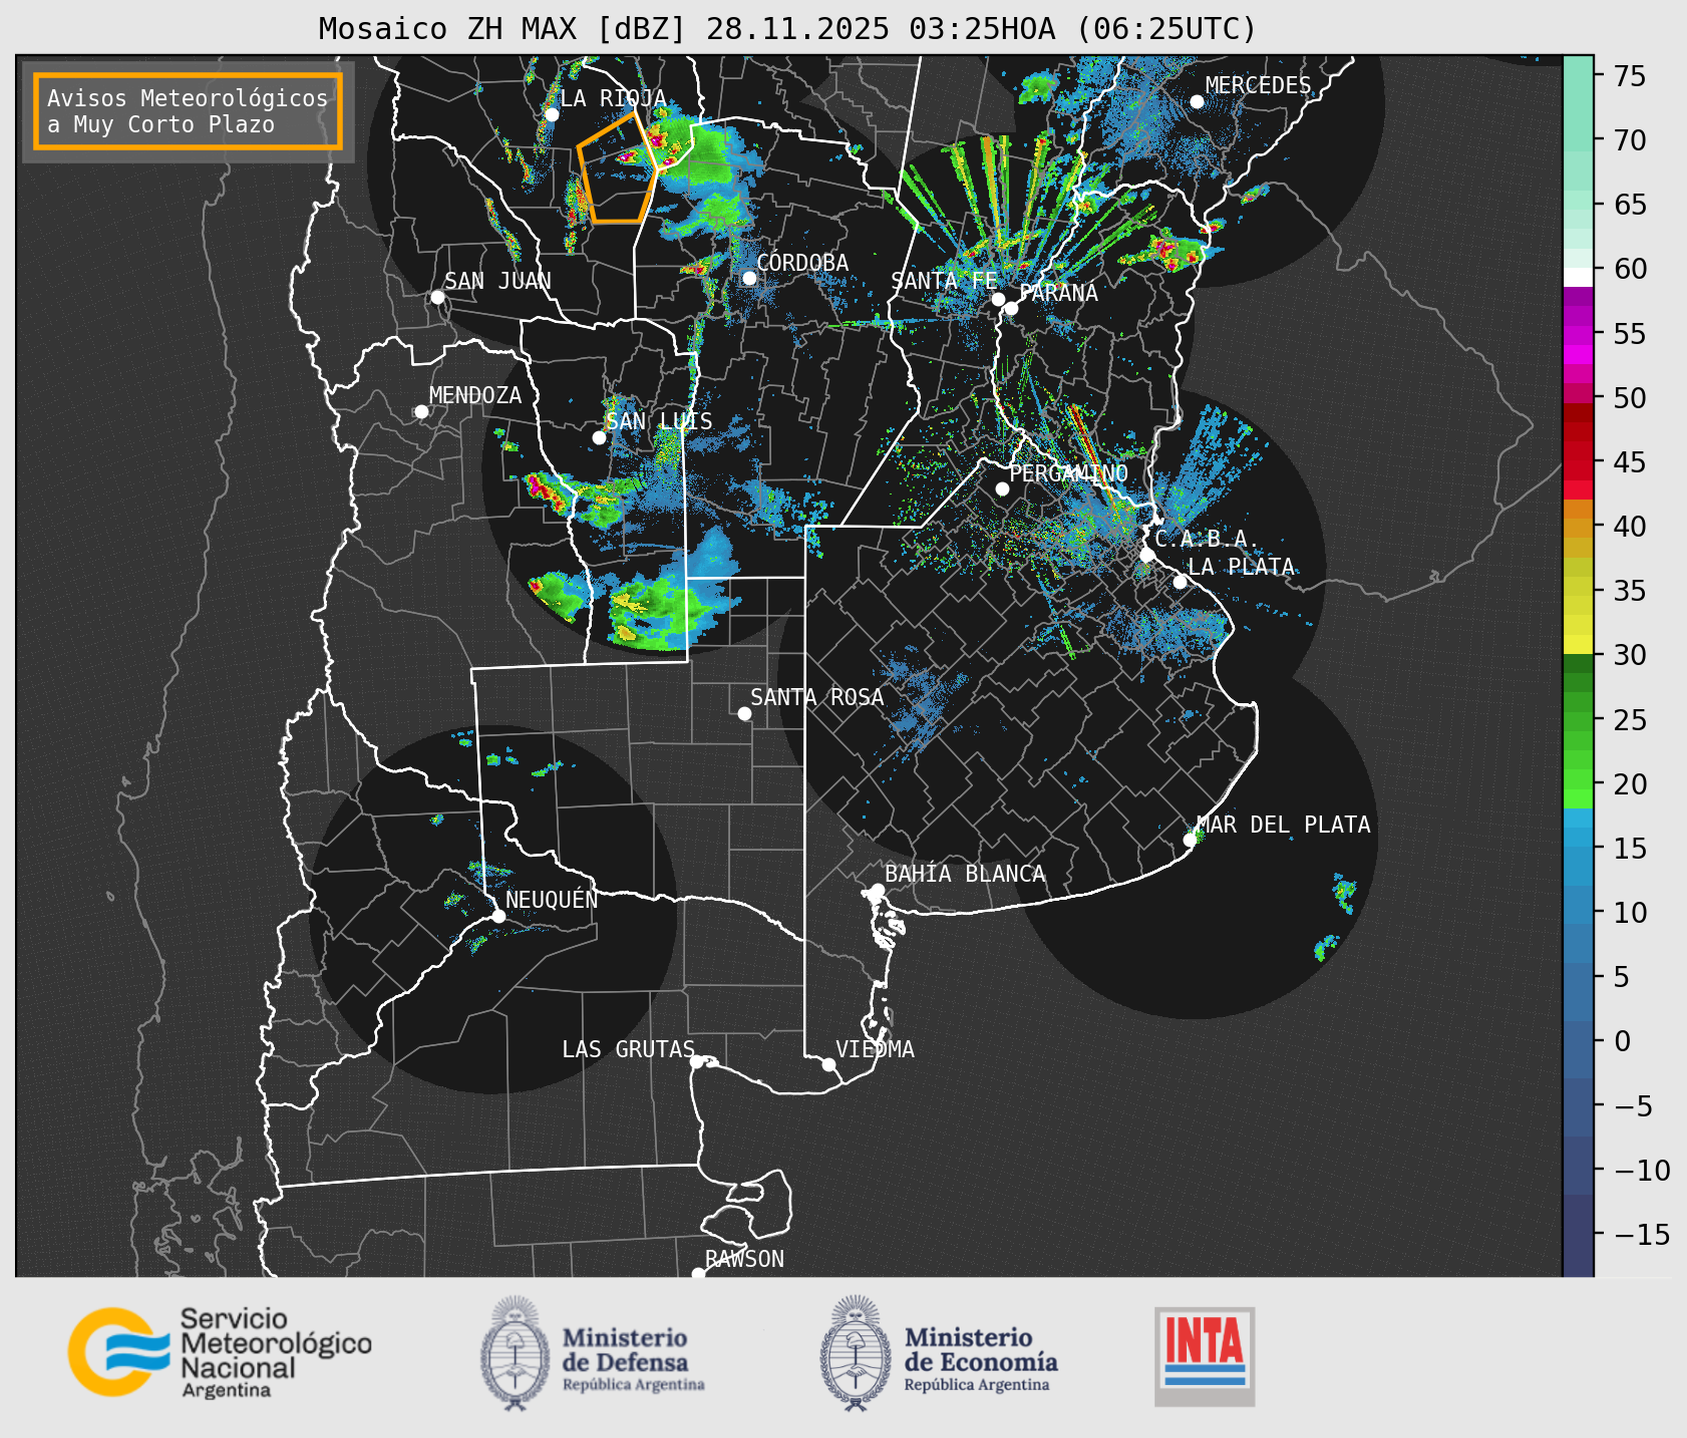The height and width of the screenshot is (1438, 1687).
Task: Click the Servicio Meteorológico Nacional logo
Action: click(220, 1352)
